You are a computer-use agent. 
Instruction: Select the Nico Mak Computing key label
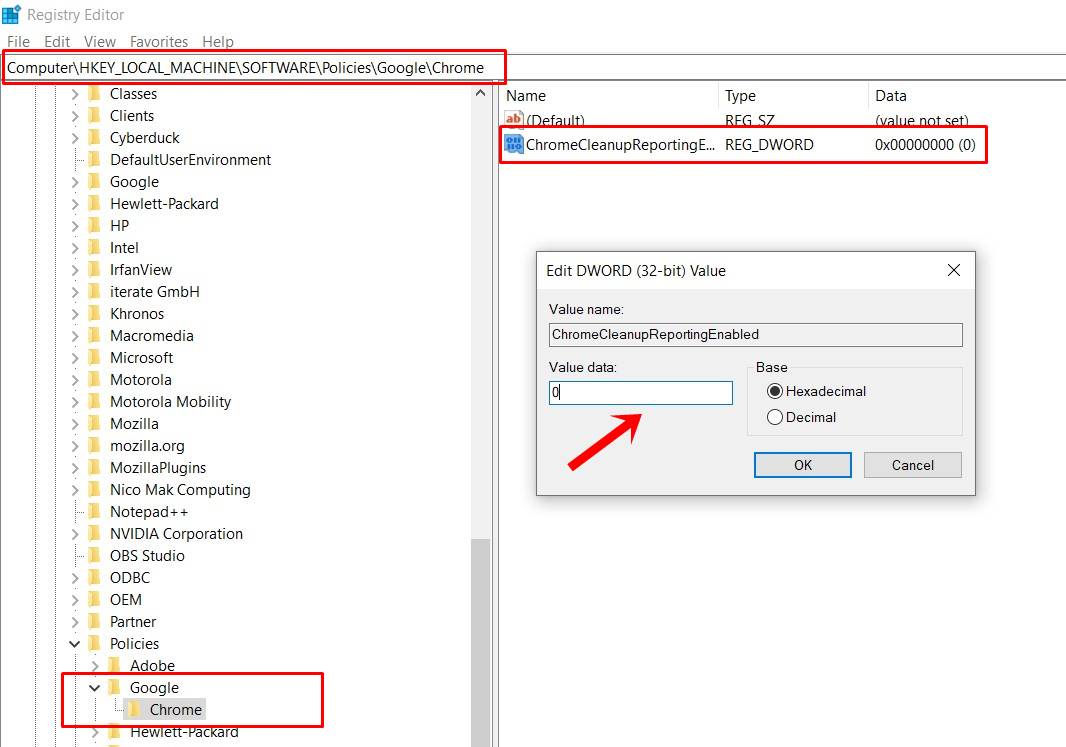[x=180, y=490]
